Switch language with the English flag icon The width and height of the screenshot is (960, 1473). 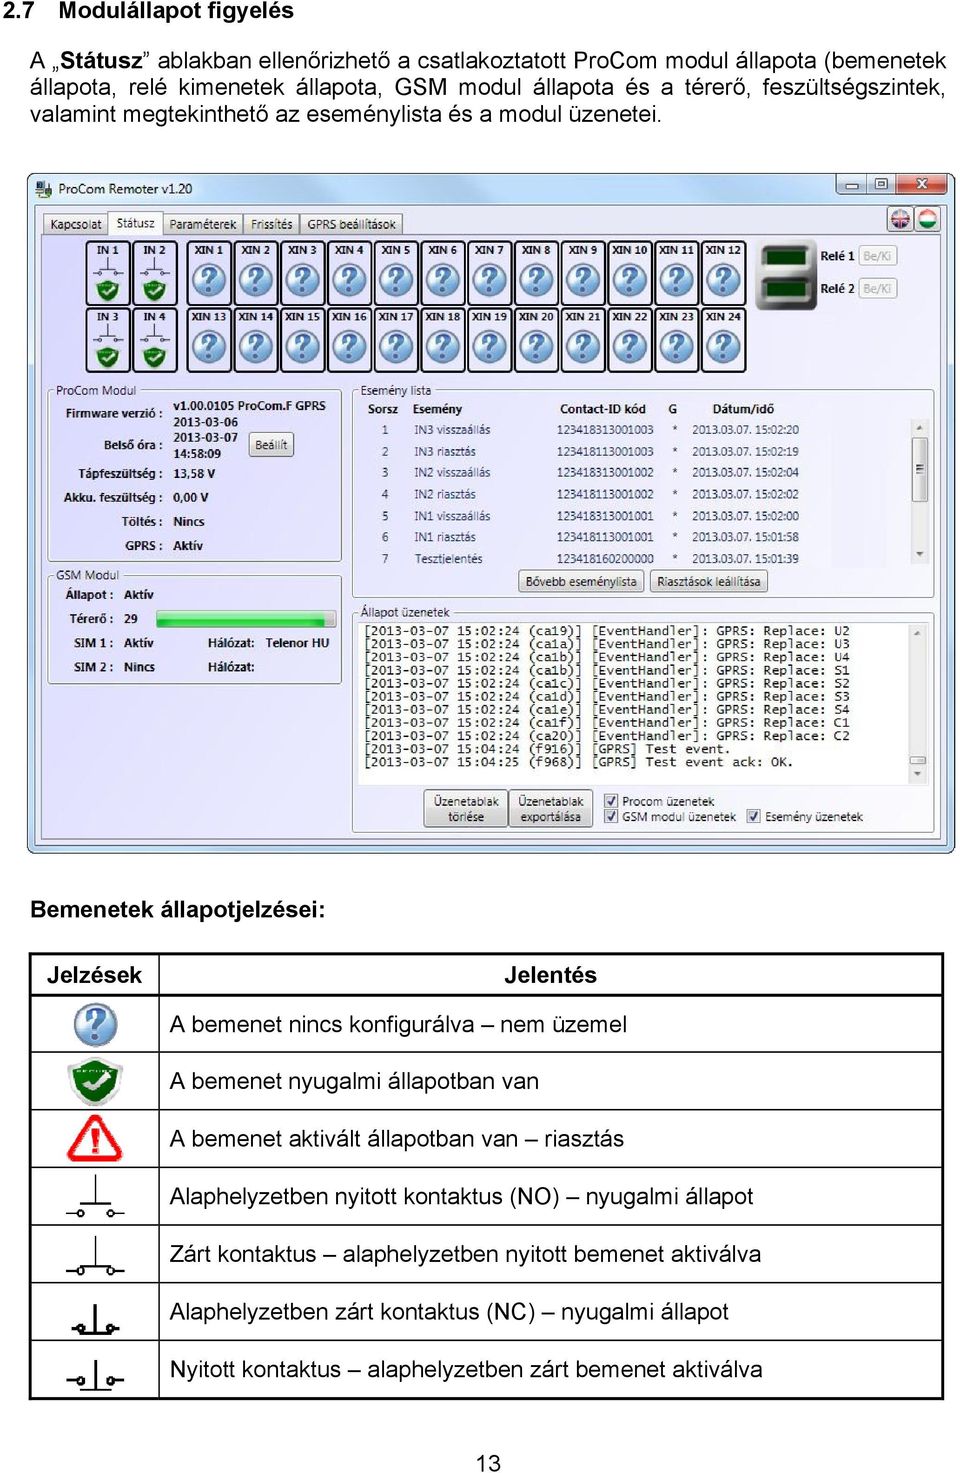900,219
